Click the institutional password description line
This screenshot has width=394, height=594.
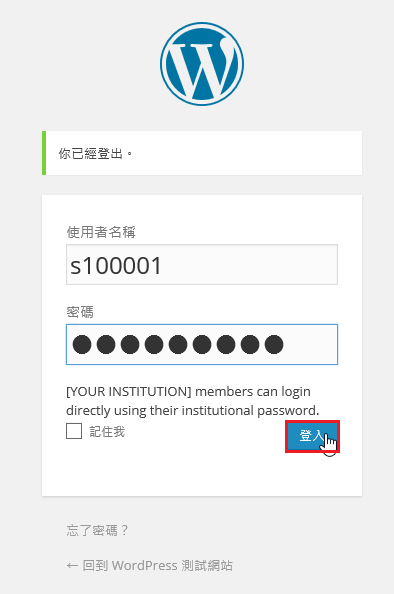tap(192, 410)
